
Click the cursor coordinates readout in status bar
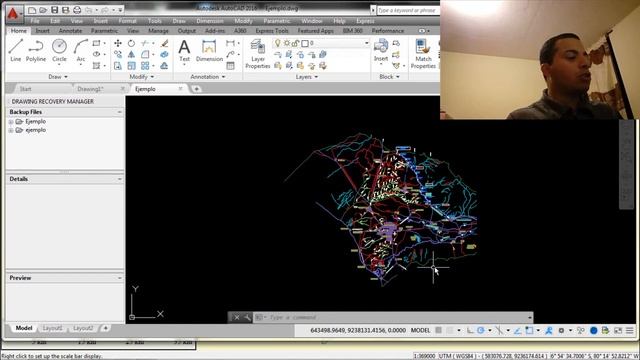coord(358,330)
